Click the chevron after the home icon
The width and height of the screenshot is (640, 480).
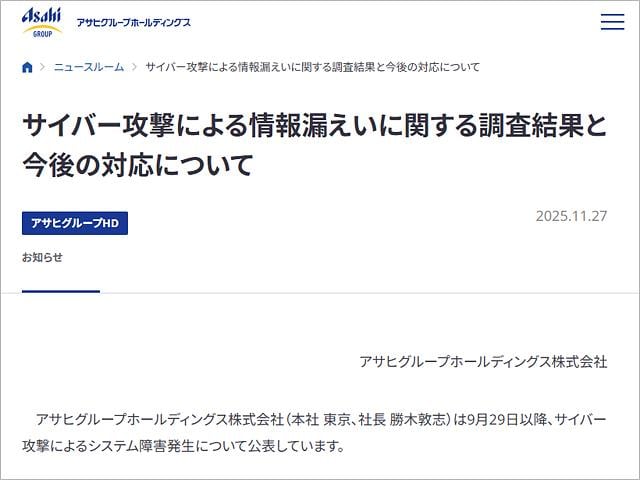42,67
